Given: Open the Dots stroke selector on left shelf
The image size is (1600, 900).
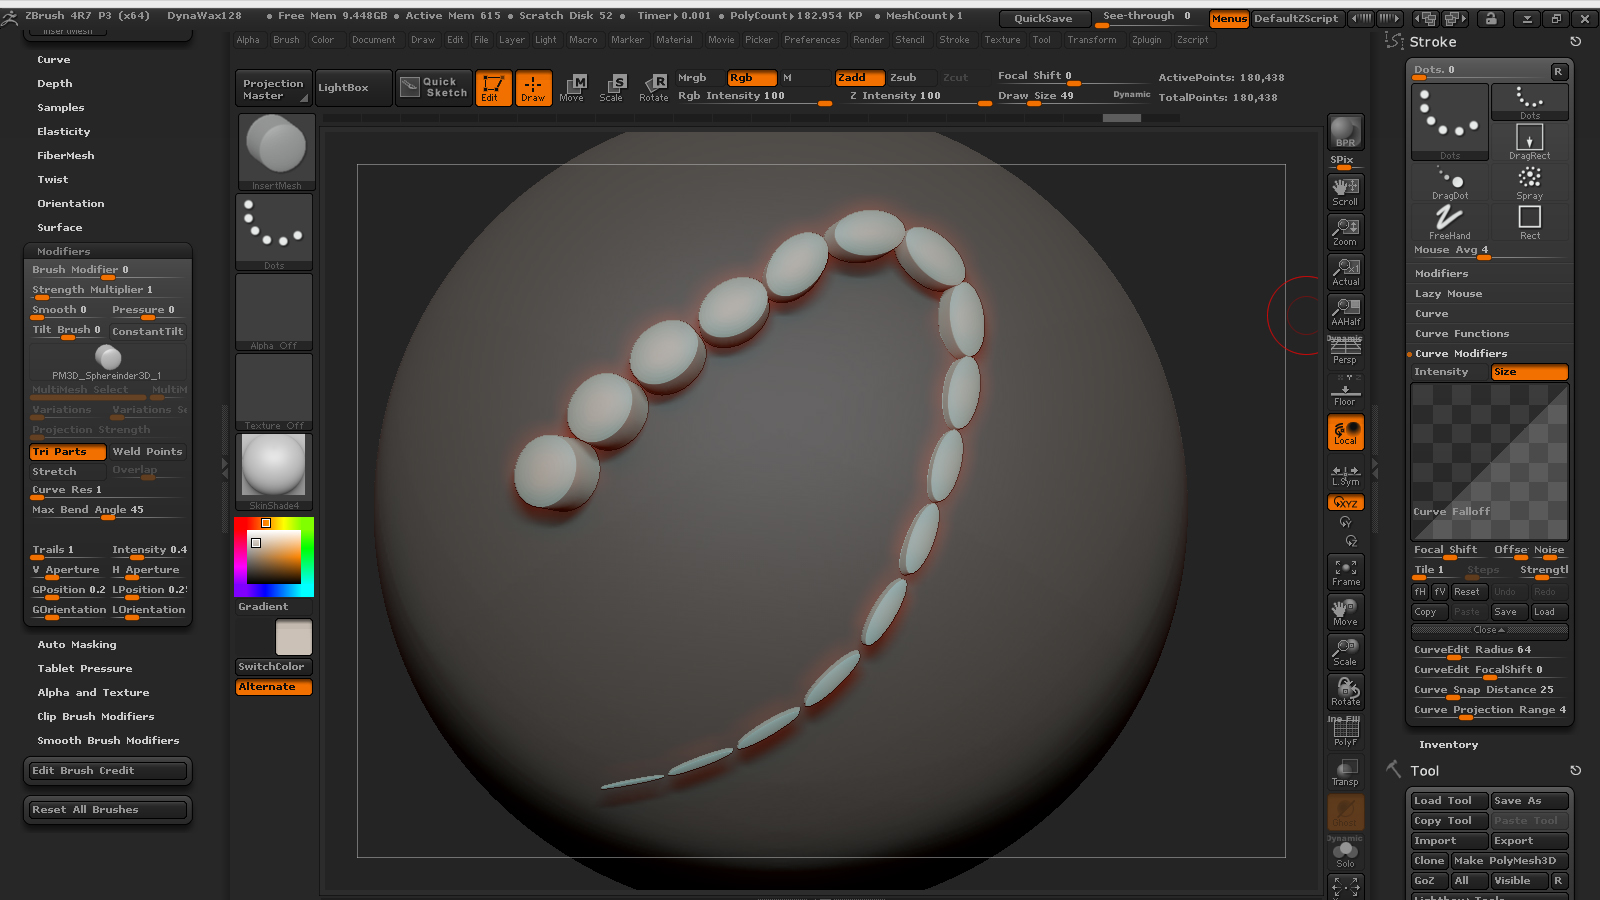Looking at the screenshot, I should tap(274, 232).
